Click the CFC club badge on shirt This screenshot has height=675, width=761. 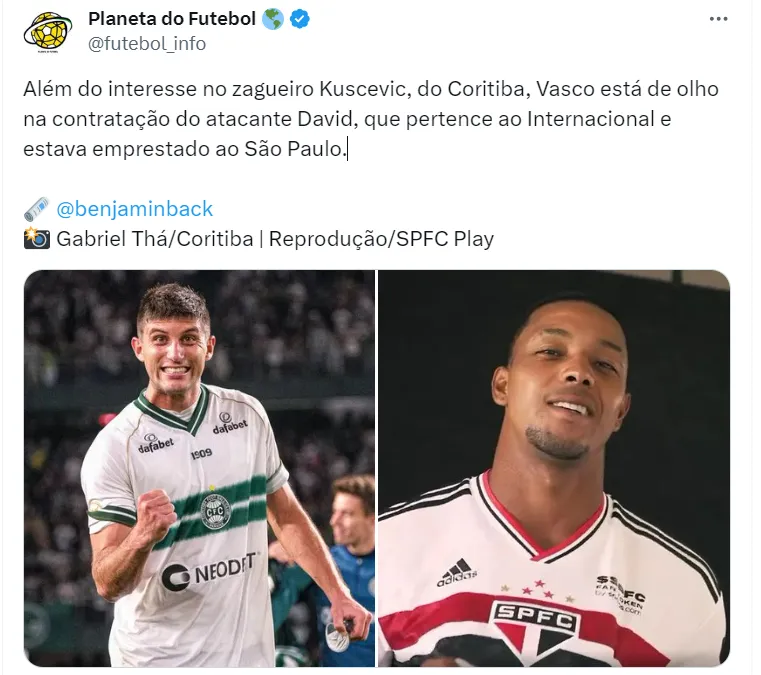[x=215, y=511]
